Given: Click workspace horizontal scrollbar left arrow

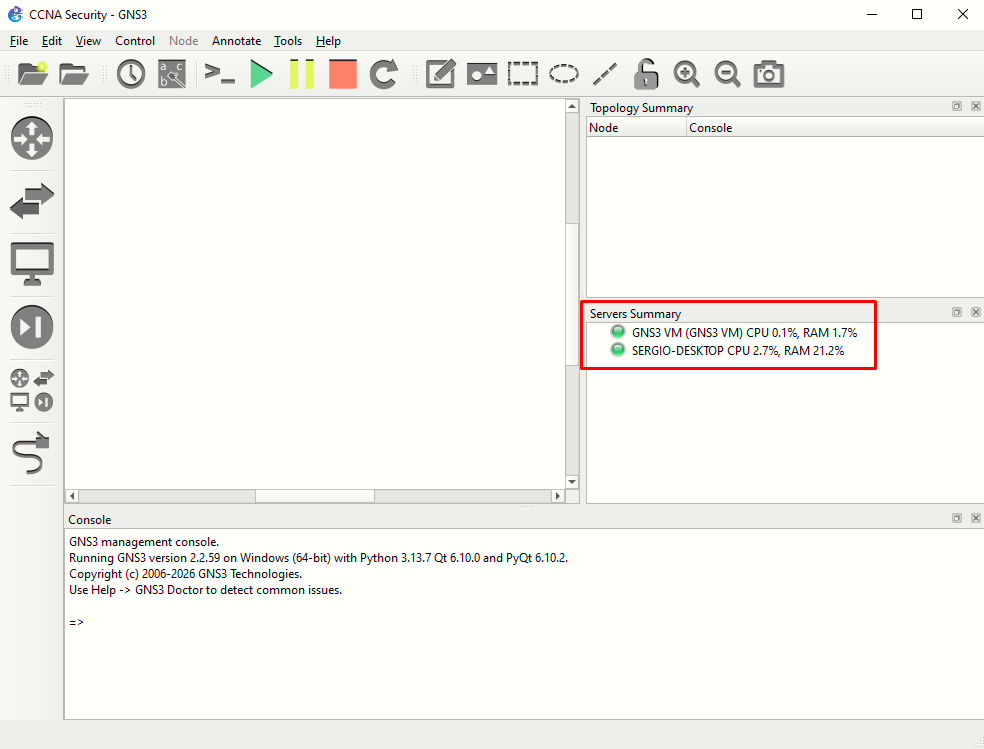Looking at the screenshot, I should 72,496.
